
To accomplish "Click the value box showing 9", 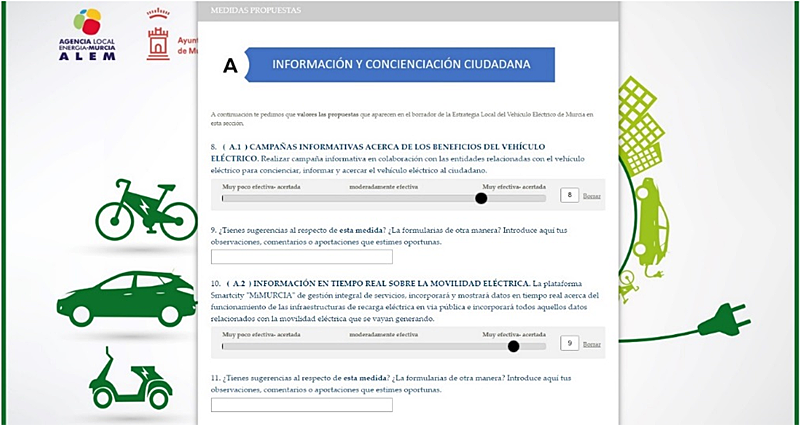I will click(x=569, y=343).
